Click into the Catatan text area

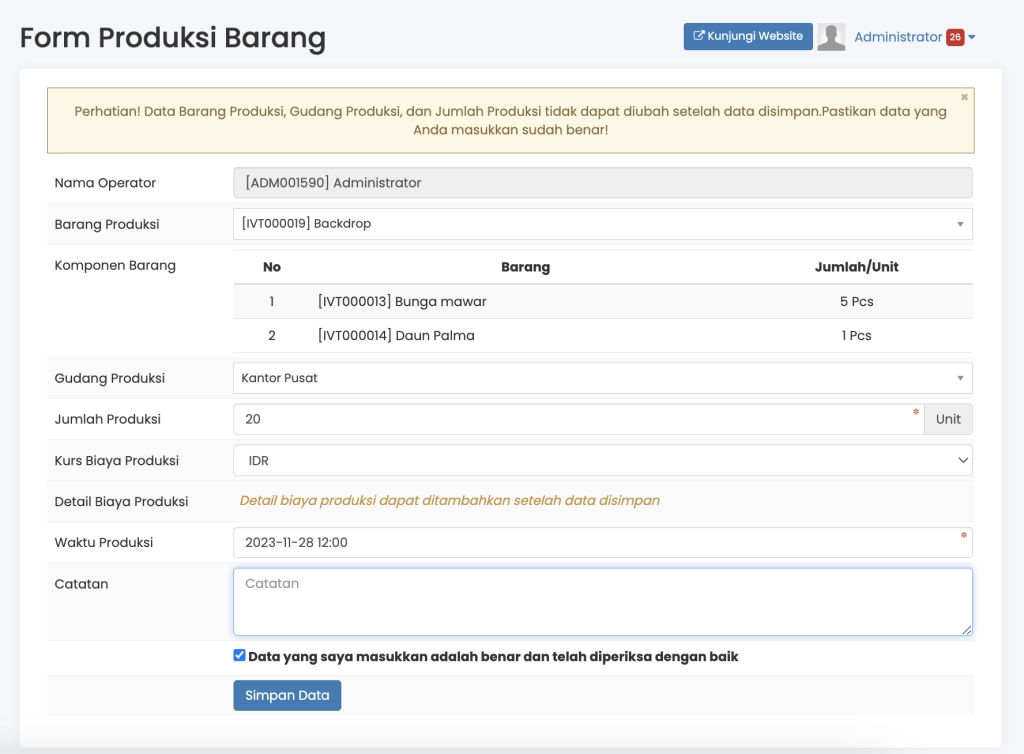(602, 602)
